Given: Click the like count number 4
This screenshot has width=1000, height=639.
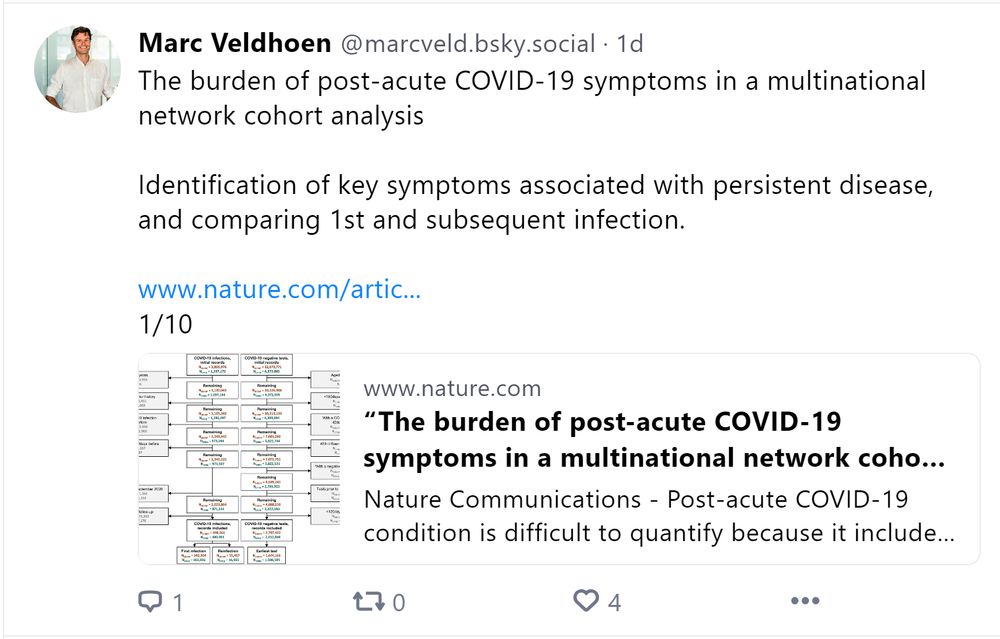Looking at the screenshot, I should tap(614, 602).
